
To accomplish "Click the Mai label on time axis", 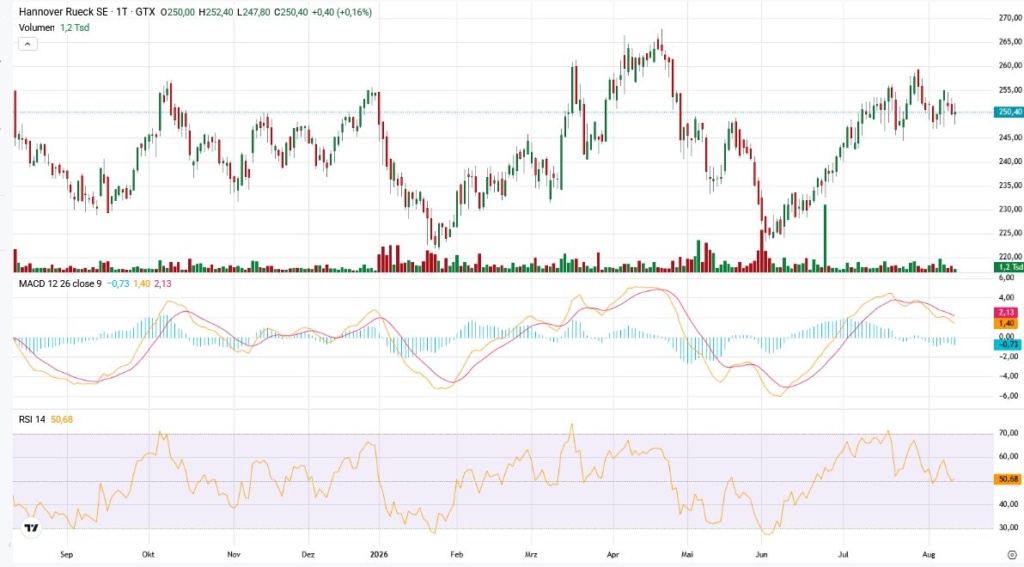I will [686, 555].
